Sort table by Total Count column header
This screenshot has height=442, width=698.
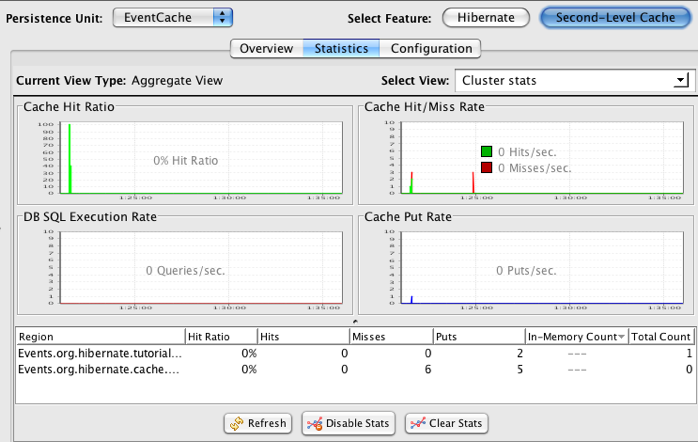[661, 337]
